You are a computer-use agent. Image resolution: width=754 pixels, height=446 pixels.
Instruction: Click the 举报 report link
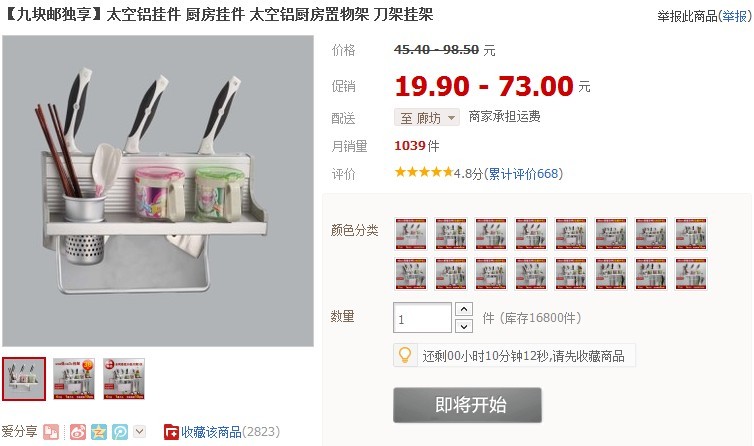tap(734, 16)
